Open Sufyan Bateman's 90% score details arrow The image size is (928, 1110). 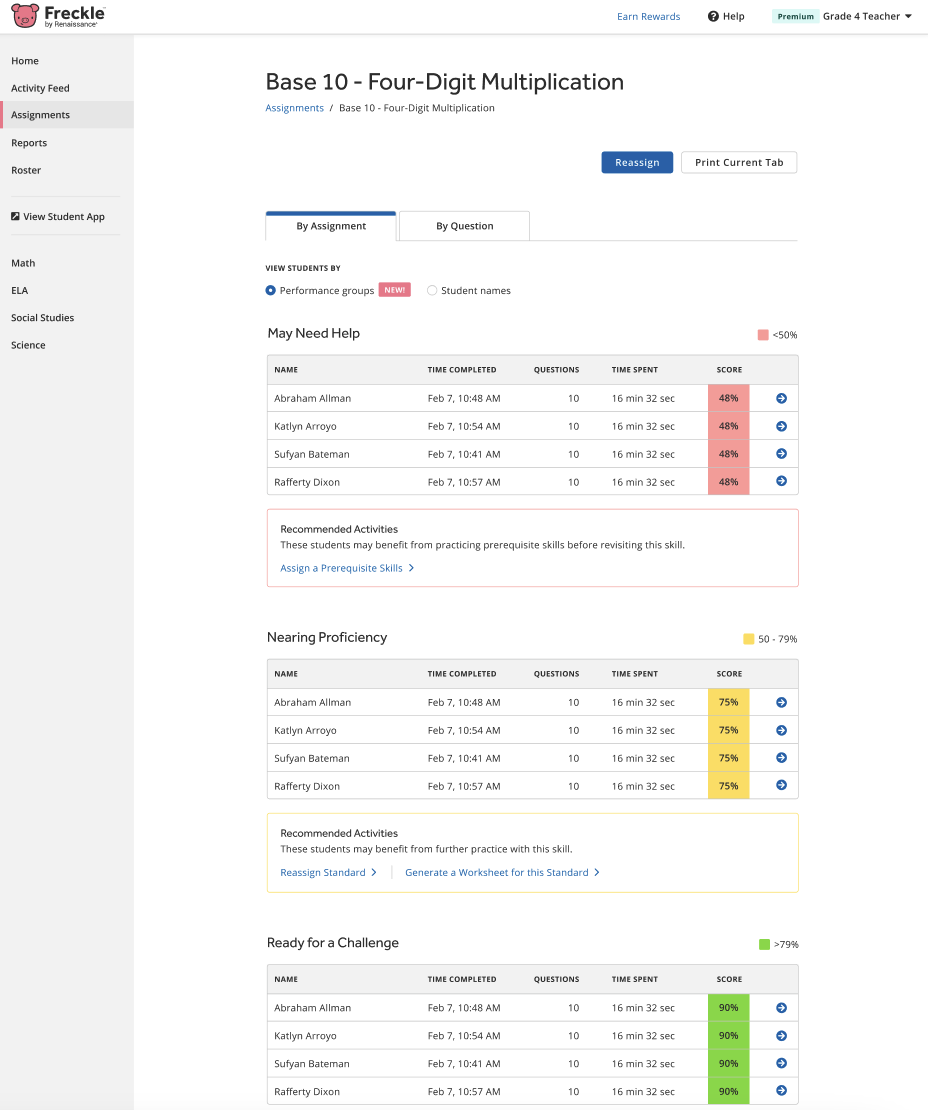pyautogui.click(x=781, y=1063)
